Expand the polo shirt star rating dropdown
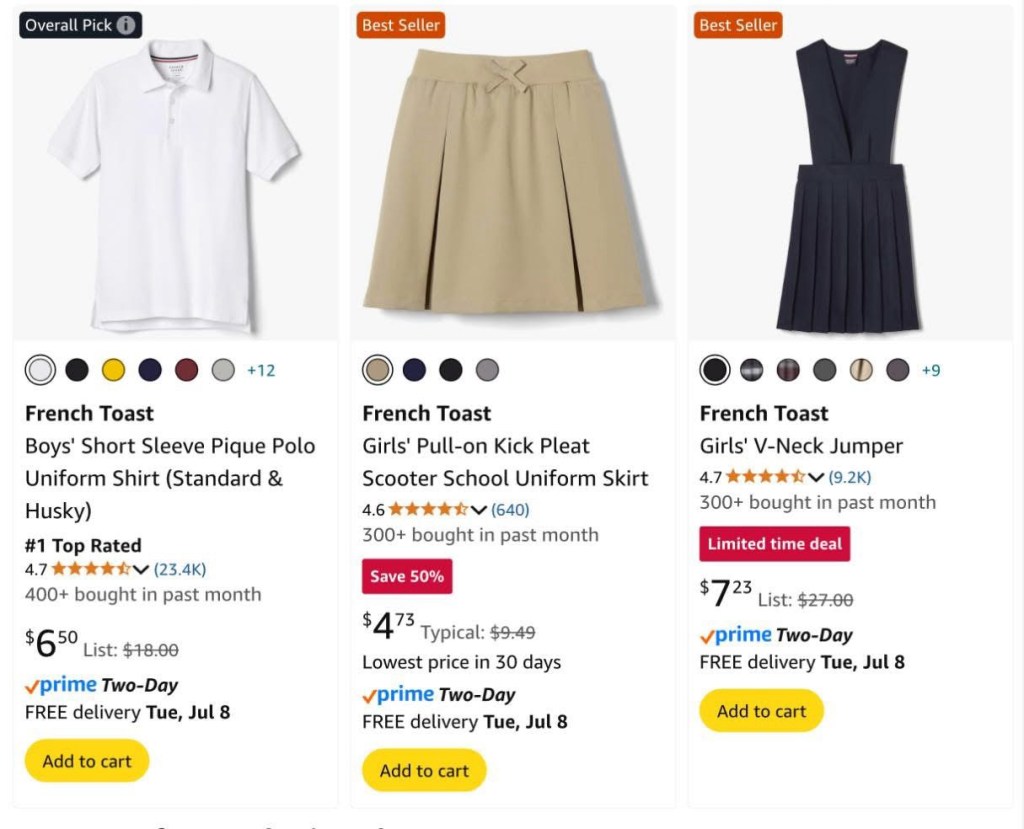The height and width of the screenshot is (829, 1024). click(x=141, y=570)
